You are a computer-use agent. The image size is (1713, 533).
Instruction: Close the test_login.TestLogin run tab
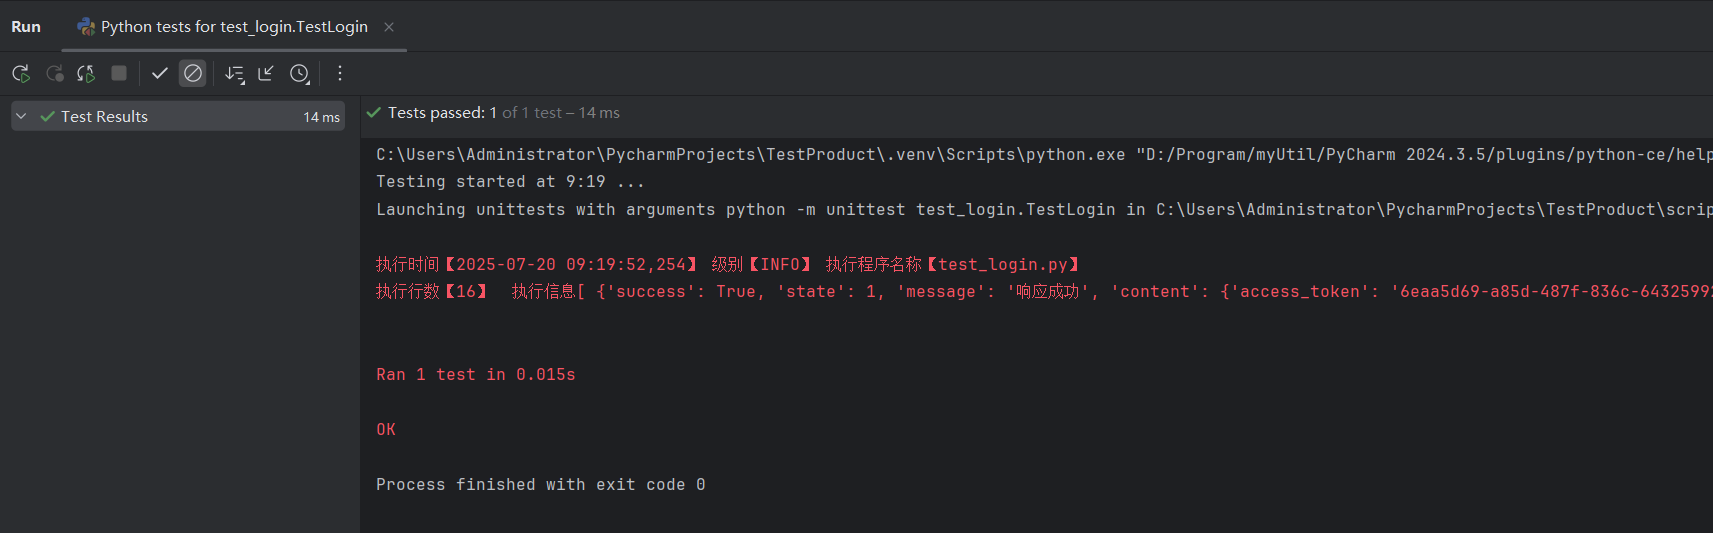click(x=389, y=27)
